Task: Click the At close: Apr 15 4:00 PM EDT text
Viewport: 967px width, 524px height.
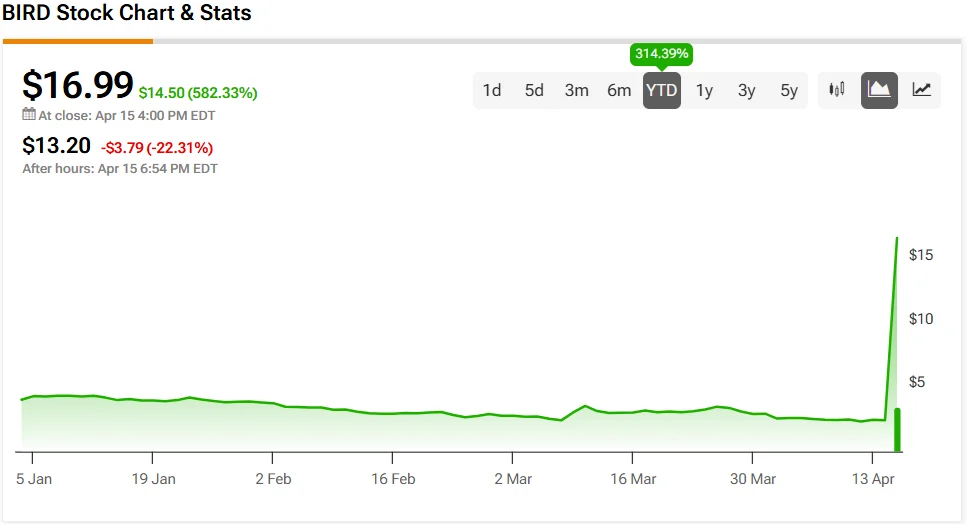Action: 126,115
